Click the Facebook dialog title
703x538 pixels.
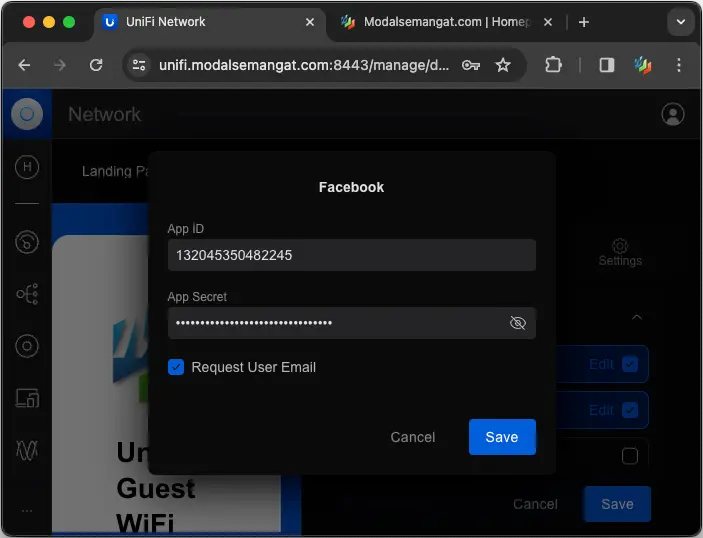pos(352,187)
